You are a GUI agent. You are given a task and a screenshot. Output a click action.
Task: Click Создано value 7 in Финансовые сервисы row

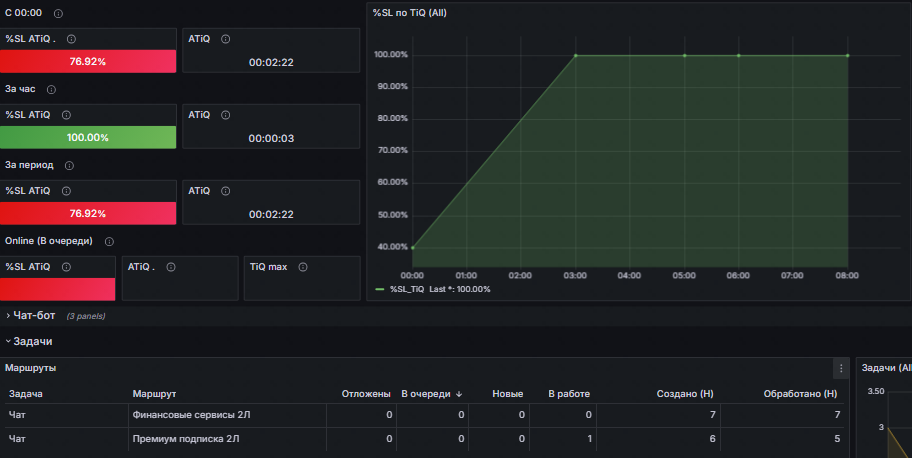[712, 415]
